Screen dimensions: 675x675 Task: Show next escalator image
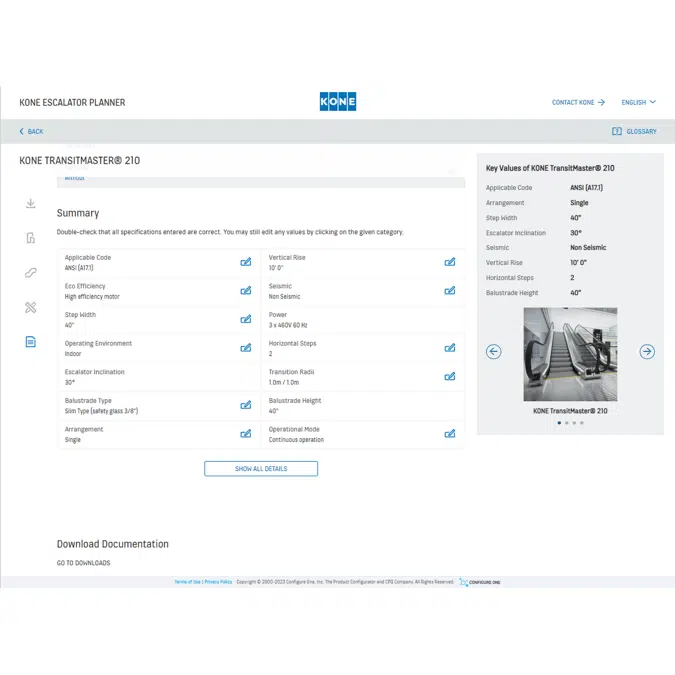coord(647,352)
